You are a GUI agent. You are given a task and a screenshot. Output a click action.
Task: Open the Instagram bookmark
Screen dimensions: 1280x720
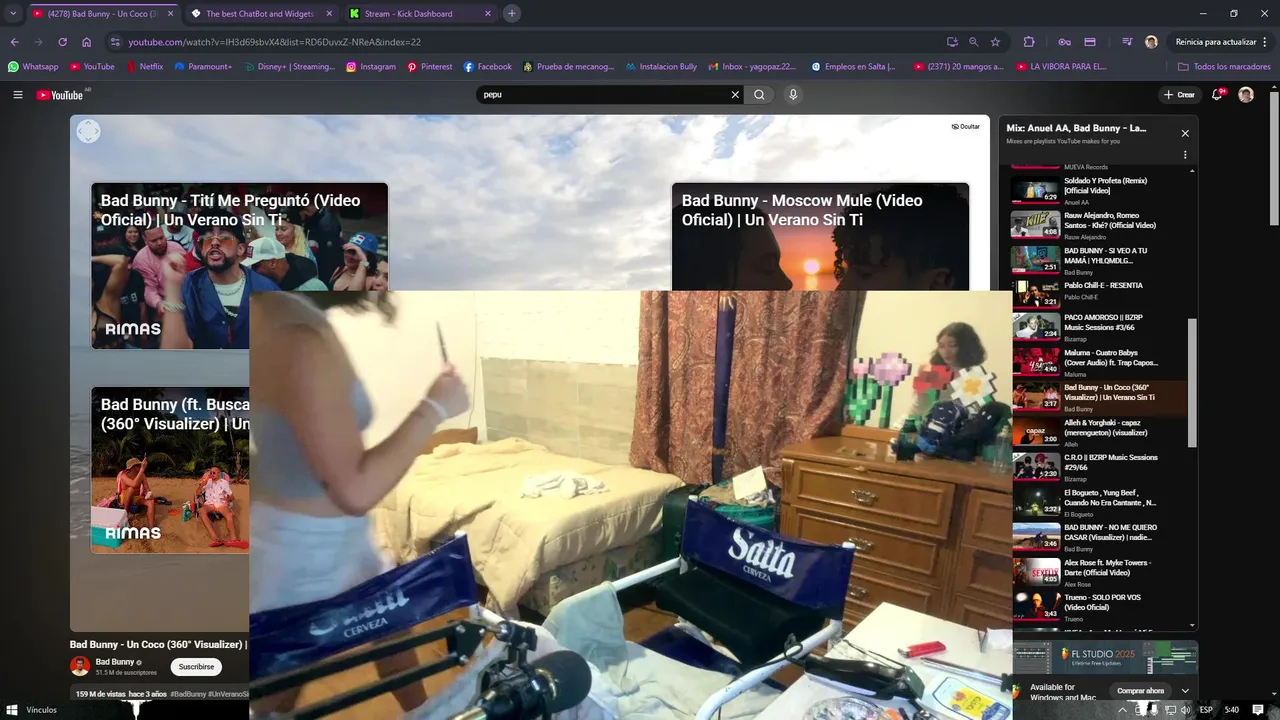[371, 67]
